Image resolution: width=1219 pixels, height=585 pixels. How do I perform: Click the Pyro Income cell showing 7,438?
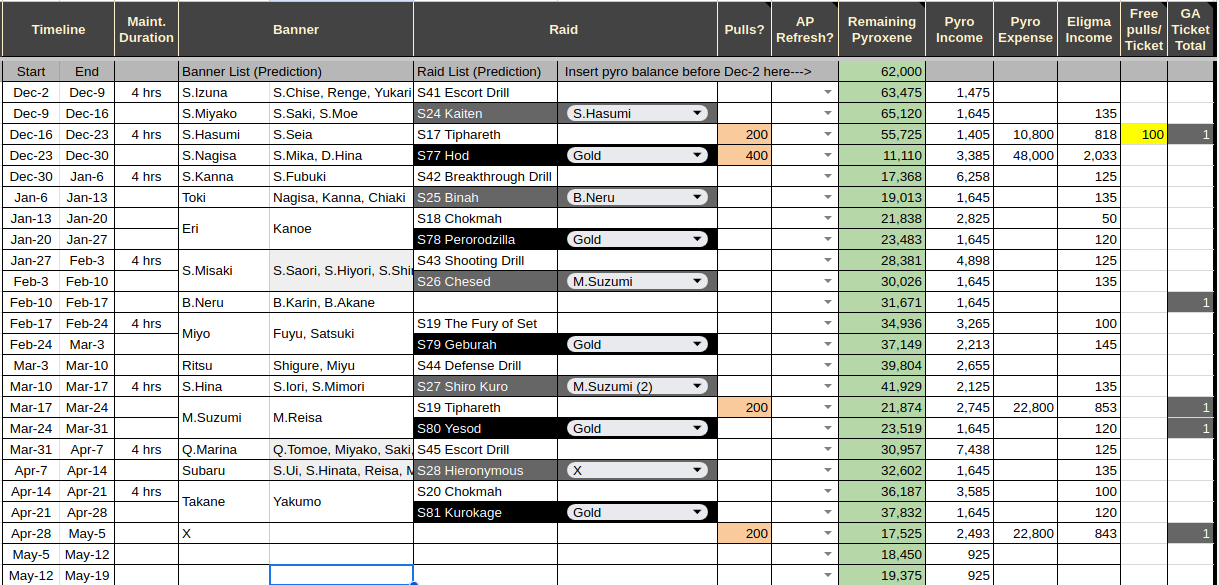(x=960, y=449)
